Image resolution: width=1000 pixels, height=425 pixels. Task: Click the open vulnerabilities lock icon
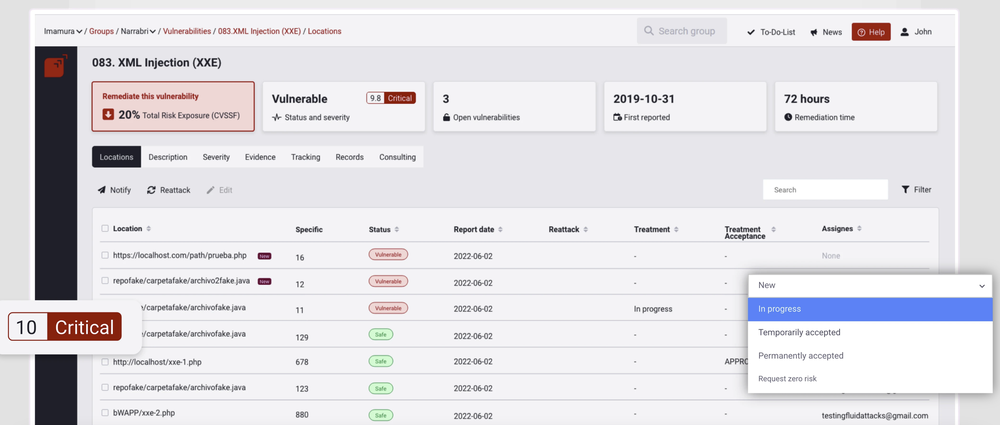(446, 117)
